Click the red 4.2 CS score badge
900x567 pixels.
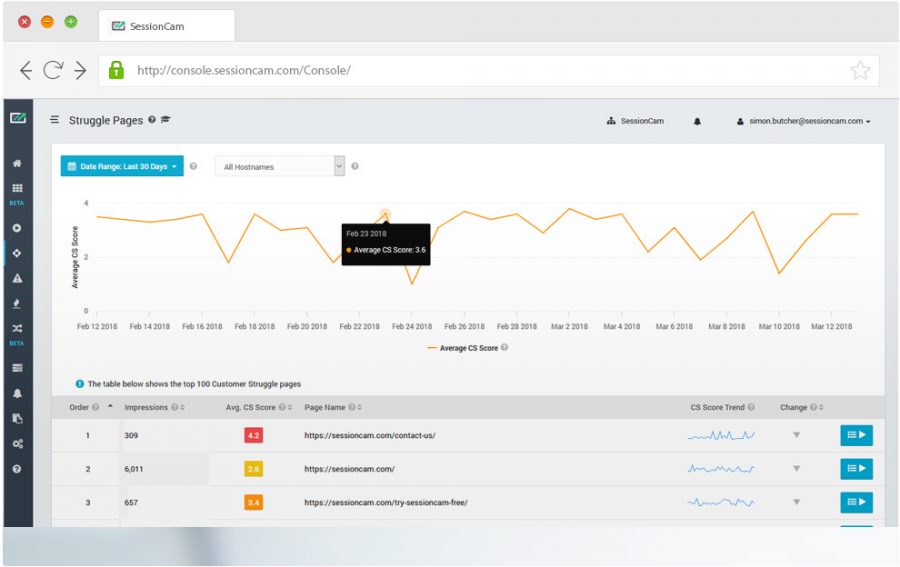pos(253,436)
